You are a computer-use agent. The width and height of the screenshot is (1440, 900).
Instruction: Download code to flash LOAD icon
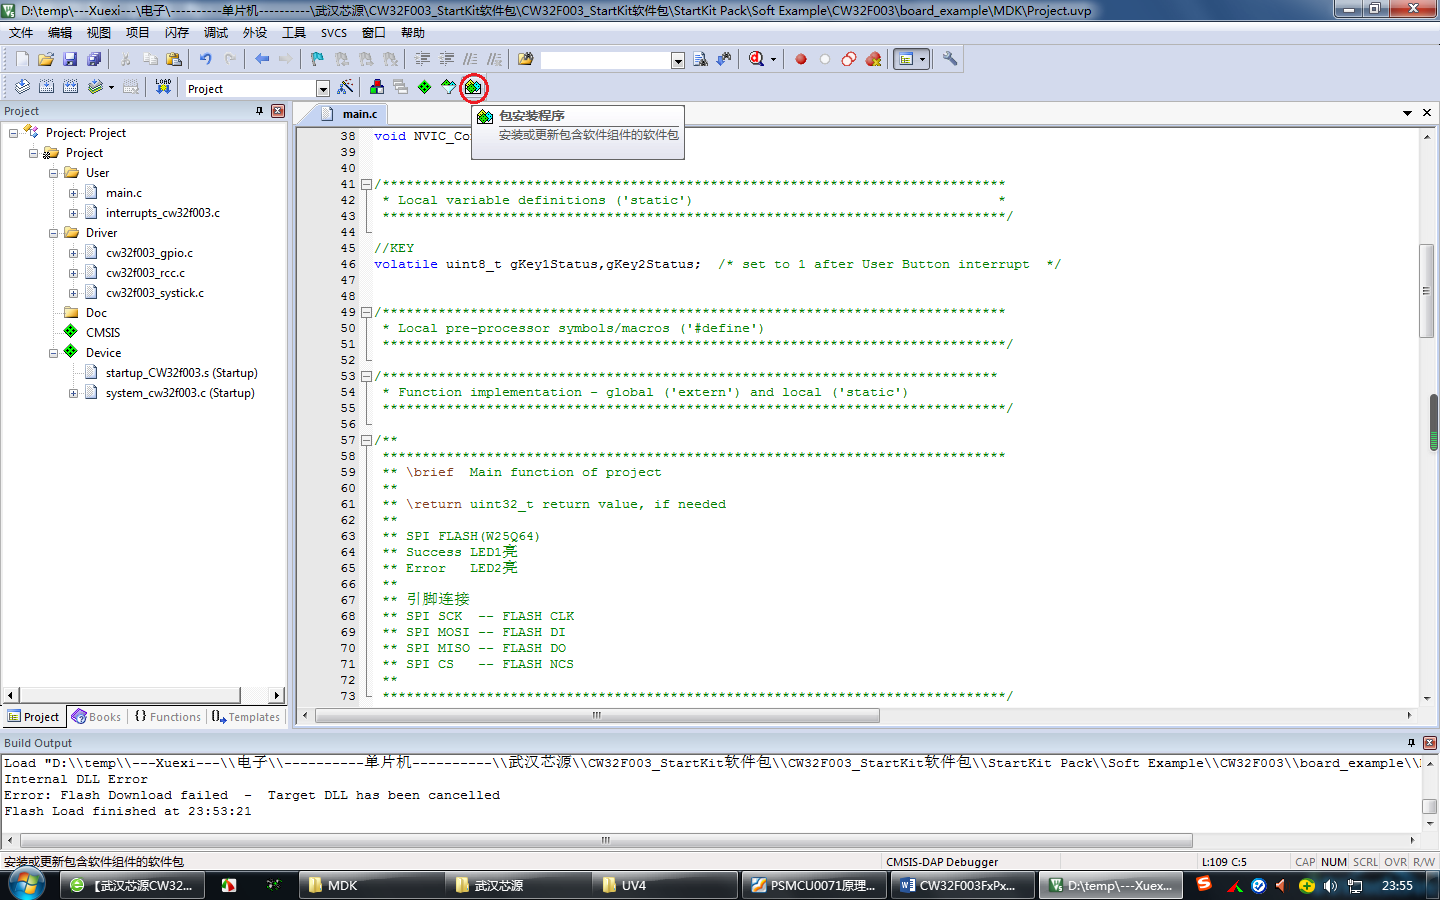click(x=163, y=87)
